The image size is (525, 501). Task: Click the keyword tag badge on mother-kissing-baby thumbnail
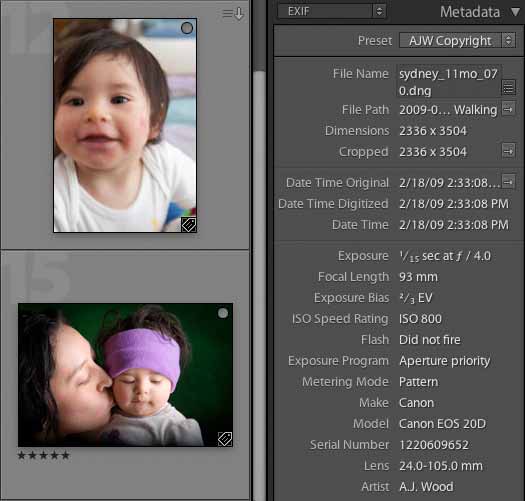tap(225, 439)
